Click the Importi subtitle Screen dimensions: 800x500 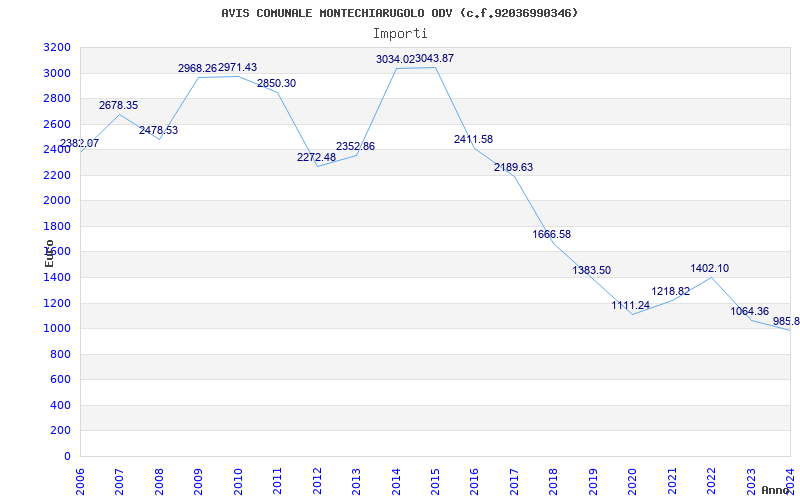tap(400, 34)
